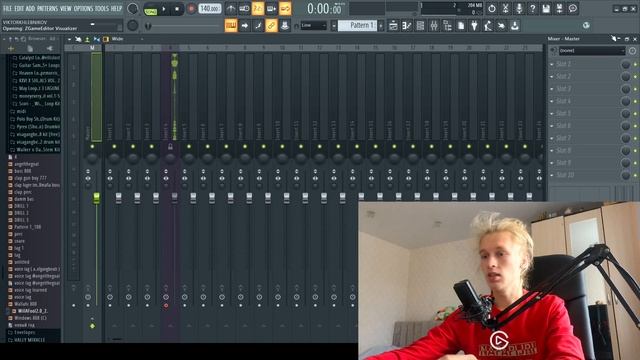Open the Piano roll view icon

407,26
